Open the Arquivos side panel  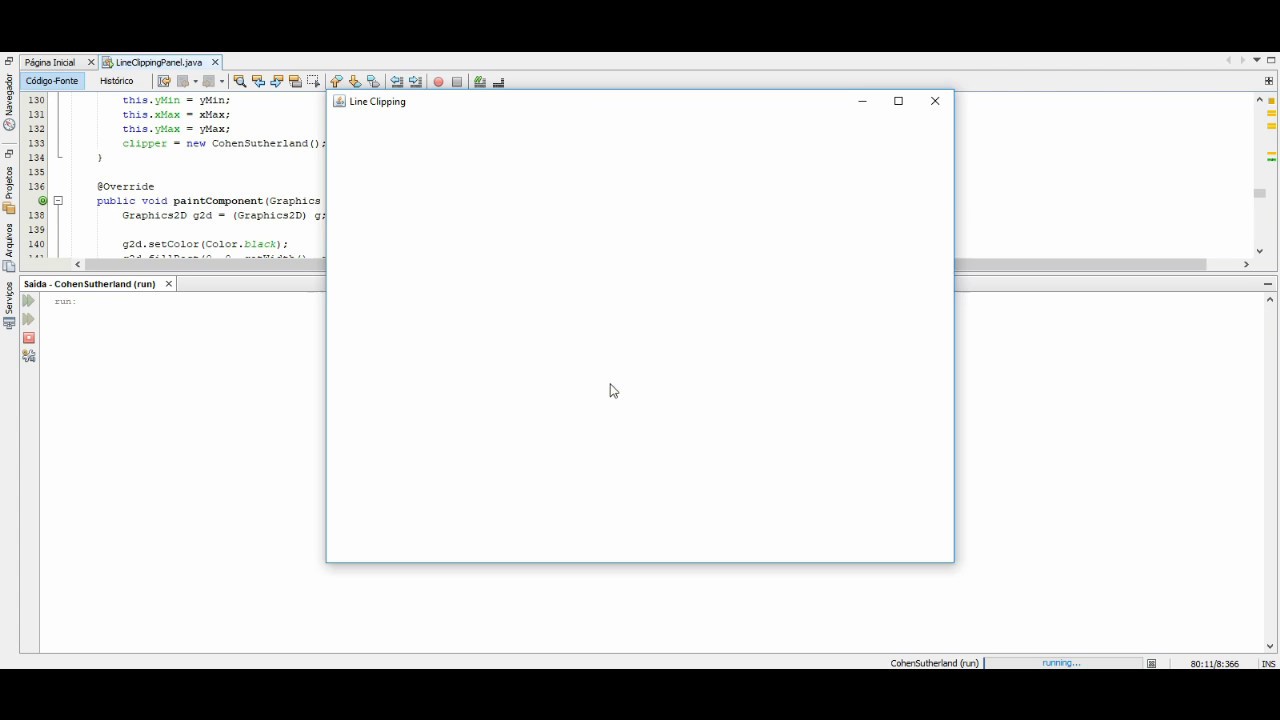9,247
